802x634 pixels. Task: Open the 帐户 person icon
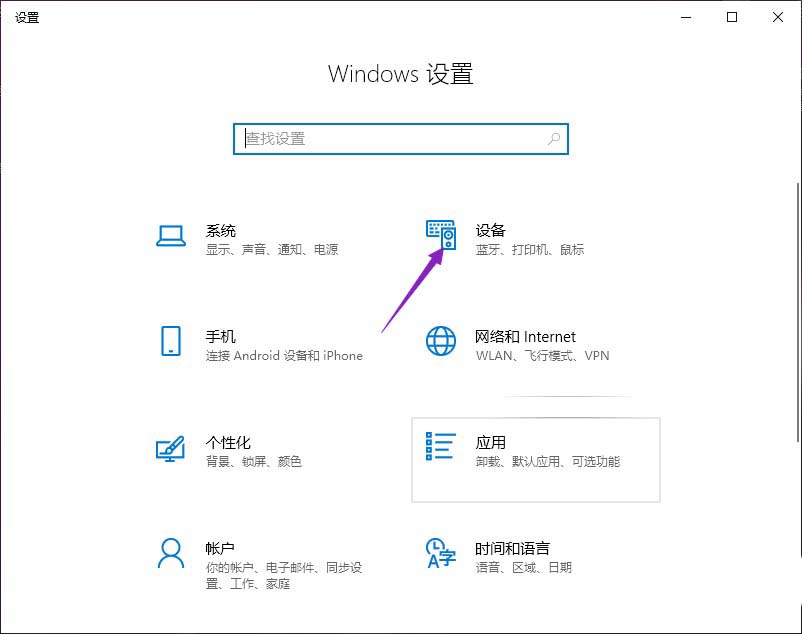click(171, 553)
